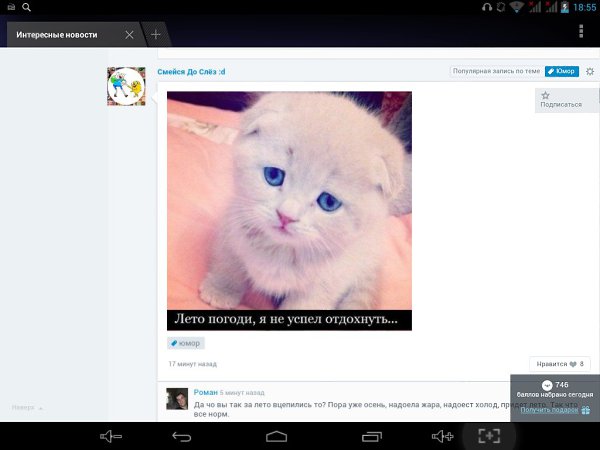The image size is (600, 450).
Task: Open the kitten meme image
Action: (289, 210)
